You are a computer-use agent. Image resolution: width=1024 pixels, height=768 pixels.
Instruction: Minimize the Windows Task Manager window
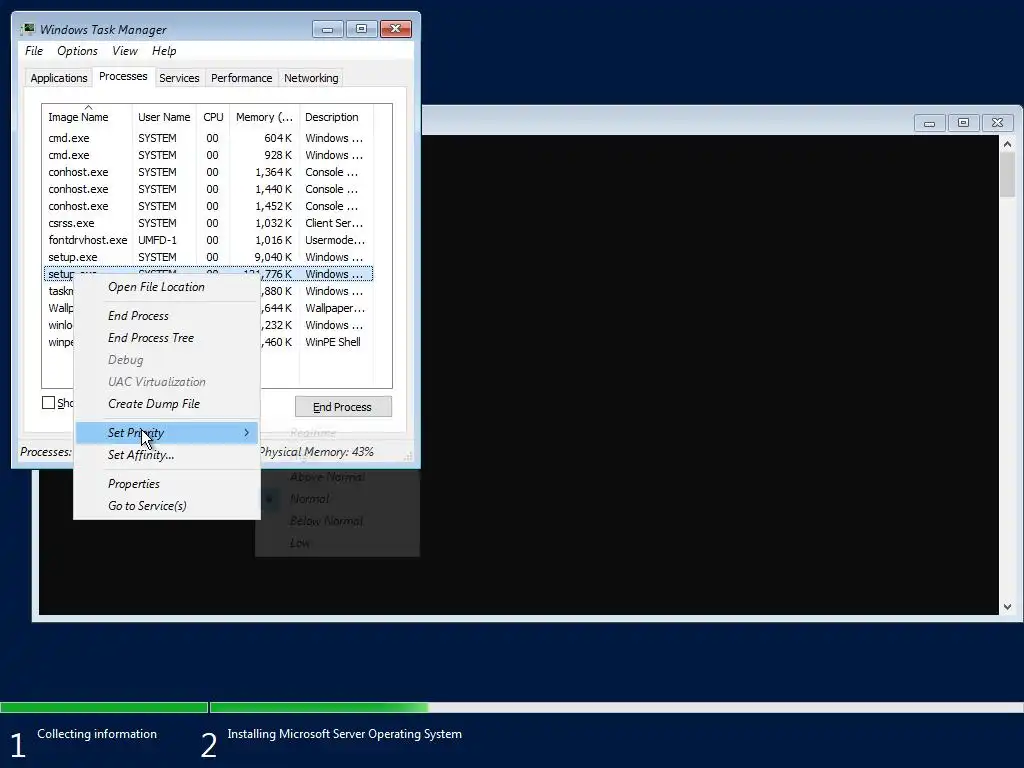(327, 29)
